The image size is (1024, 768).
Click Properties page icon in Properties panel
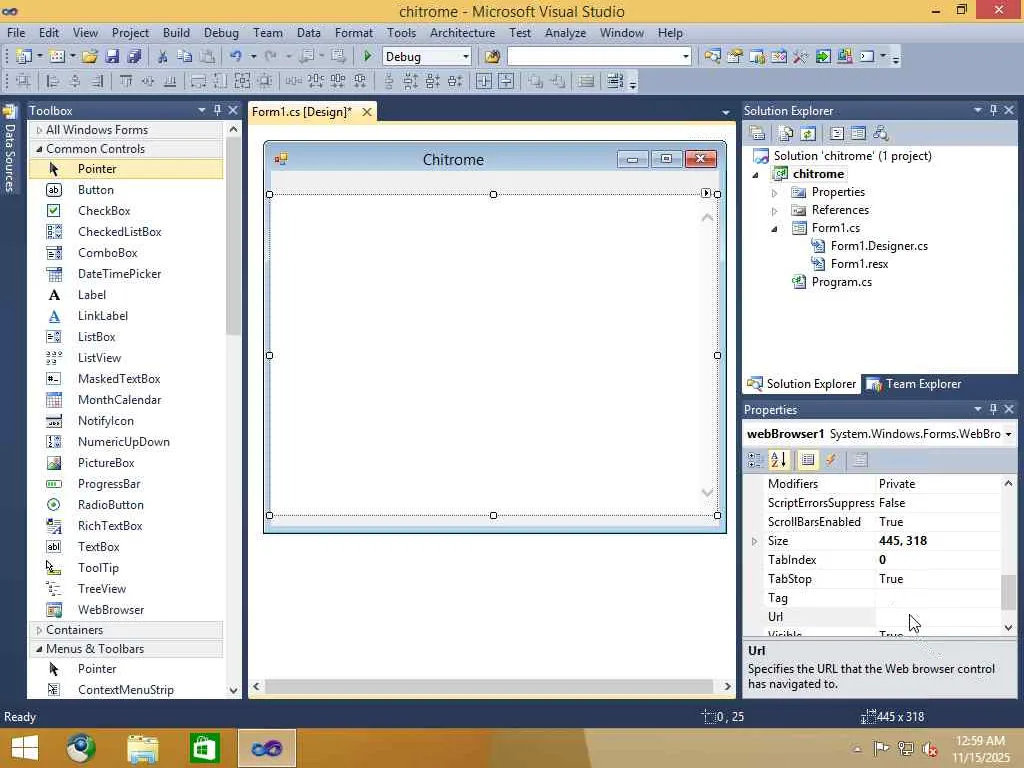tap(861, 460)
